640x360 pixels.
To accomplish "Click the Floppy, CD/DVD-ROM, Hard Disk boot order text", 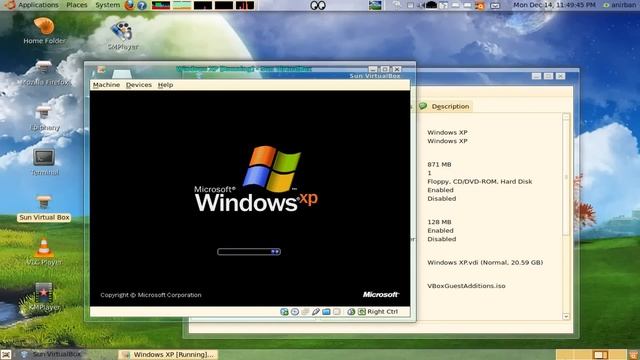I will 480,182.
